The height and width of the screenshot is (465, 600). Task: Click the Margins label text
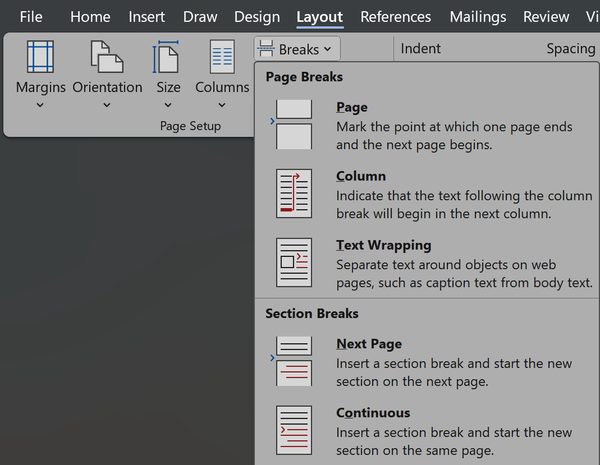click(41, 88)
